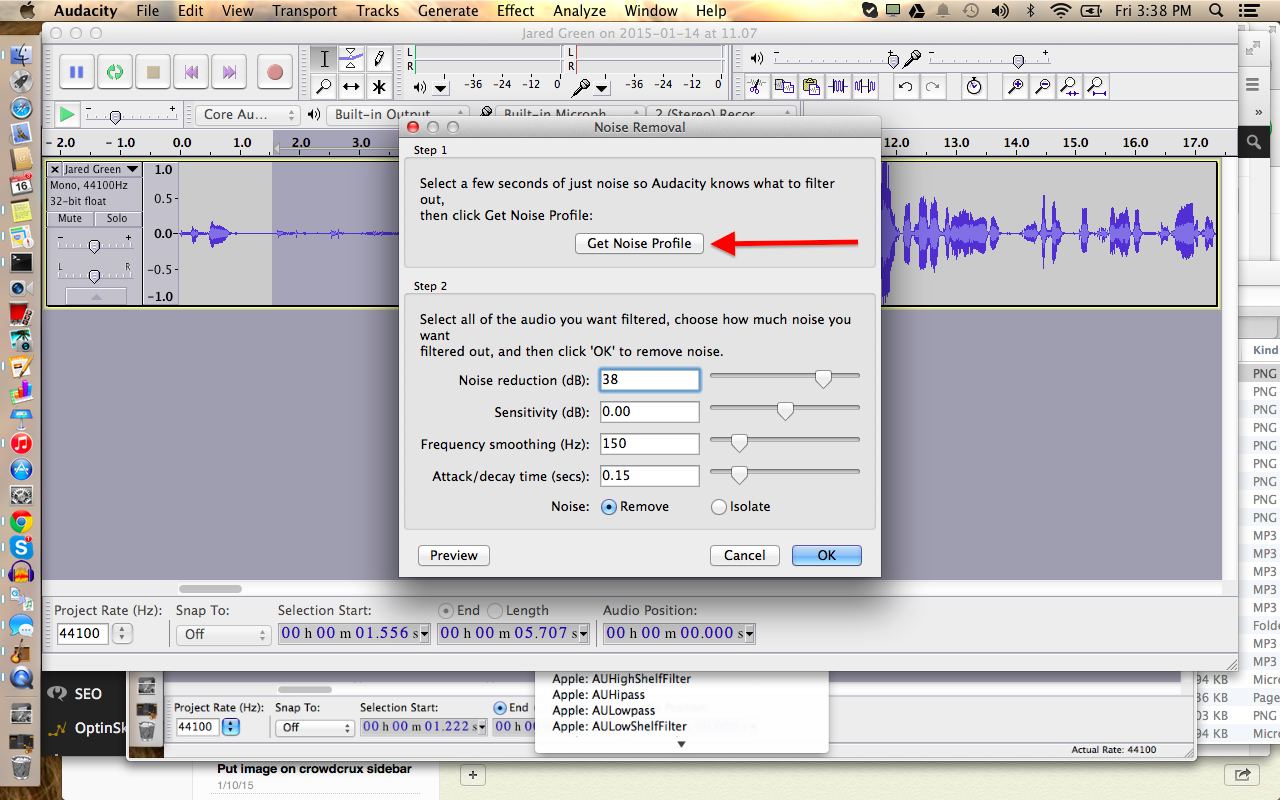Click the Skip to End button

click(229, 72)
